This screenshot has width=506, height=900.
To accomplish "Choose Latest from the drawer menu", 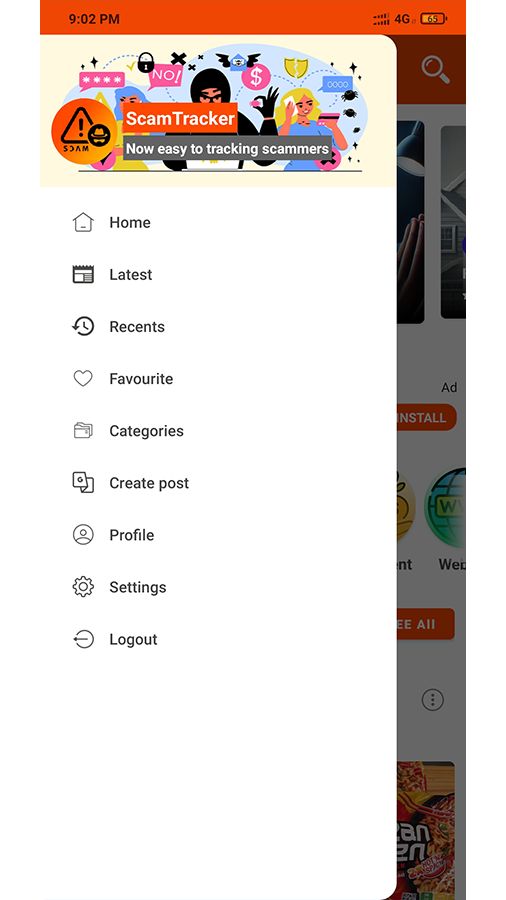I will pyautogui.click(x=131, y=275).
